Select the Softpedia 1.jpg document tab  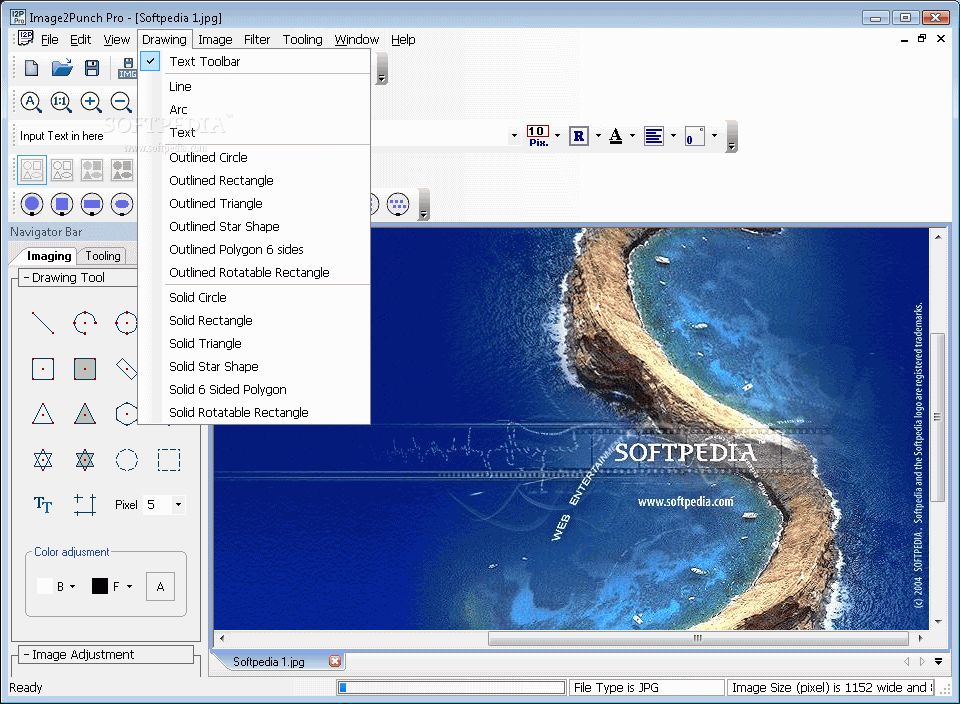pos(269,662)
